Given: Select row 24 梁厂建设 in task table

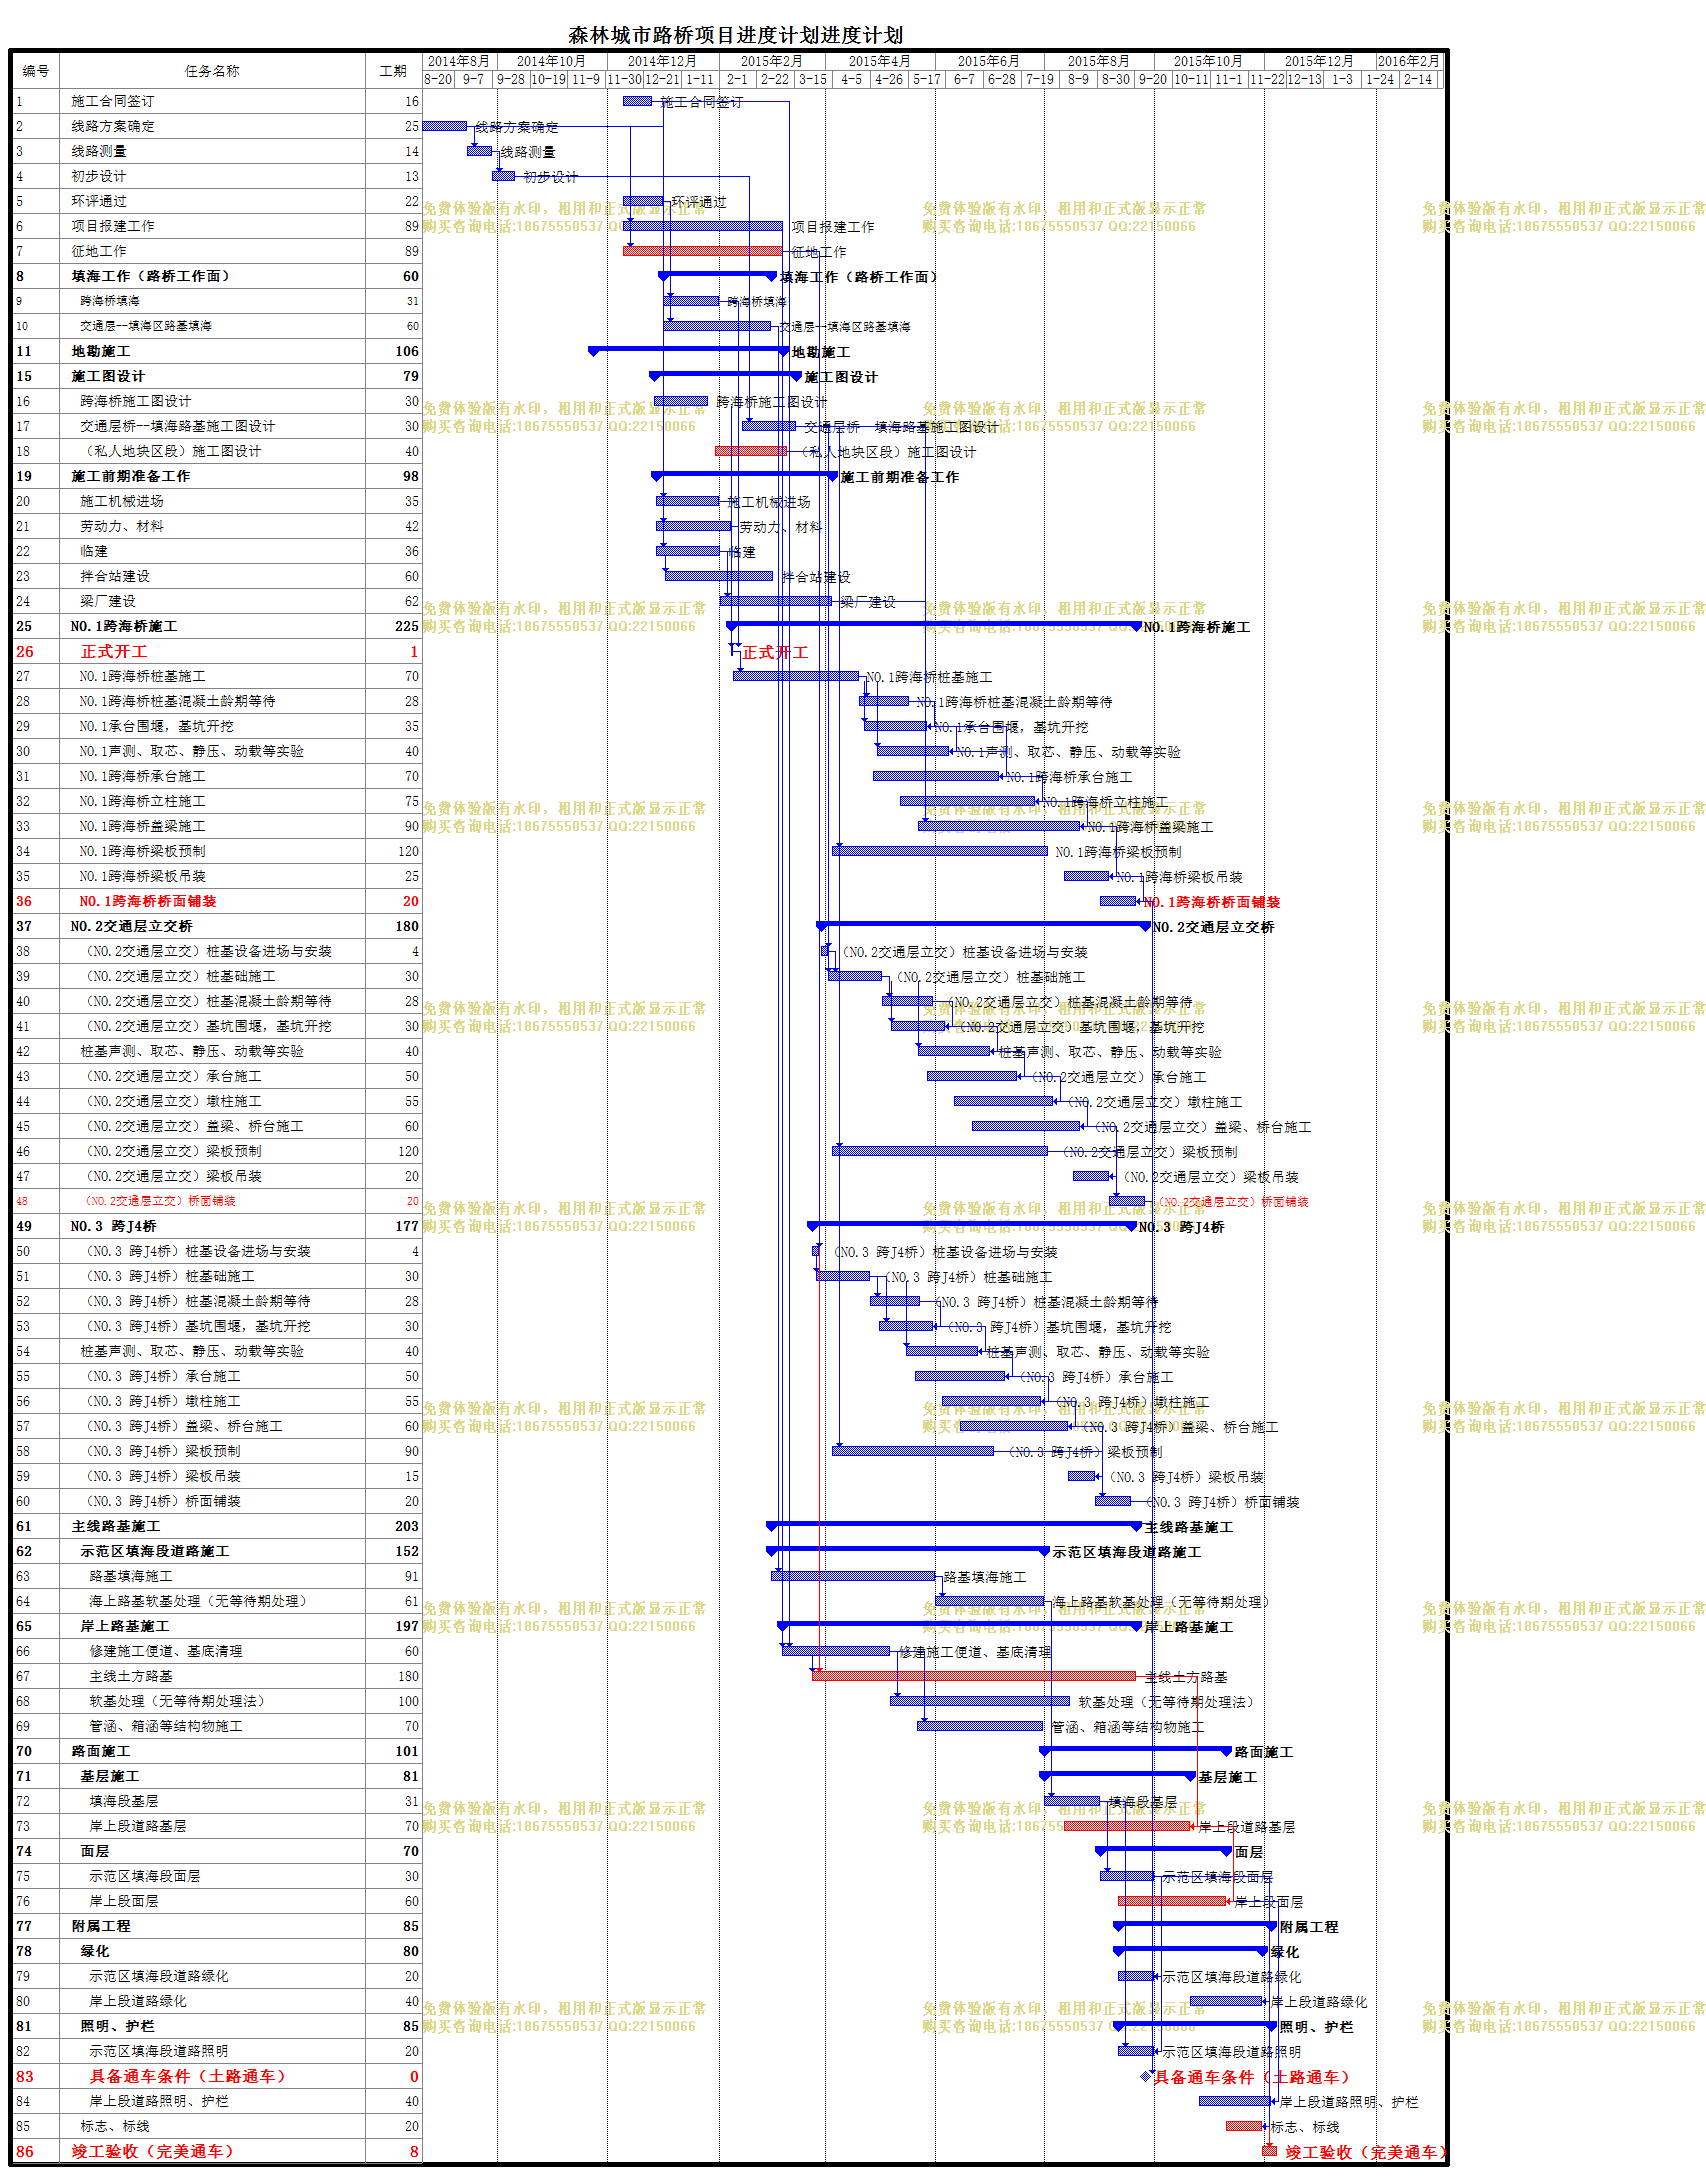Looking at the screenshot, I should [217, 601].
